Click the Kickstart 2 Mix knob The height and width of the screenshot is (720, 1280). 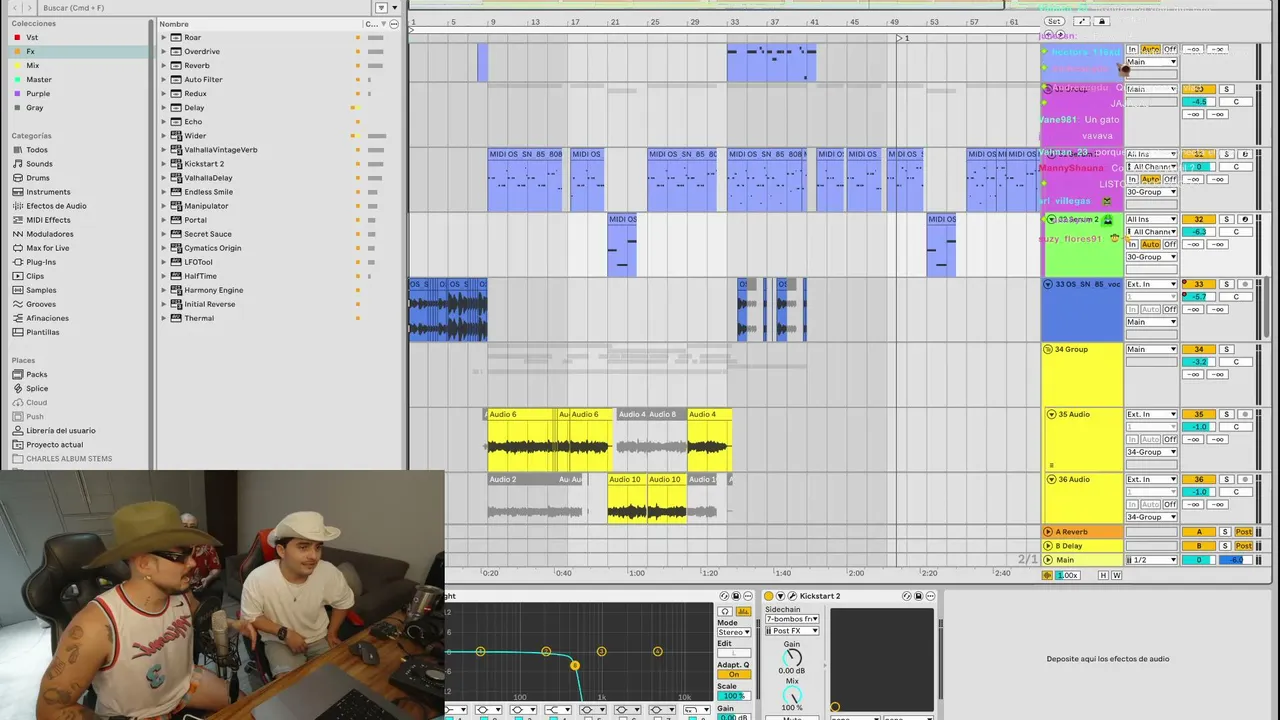[x=792, y=695]
